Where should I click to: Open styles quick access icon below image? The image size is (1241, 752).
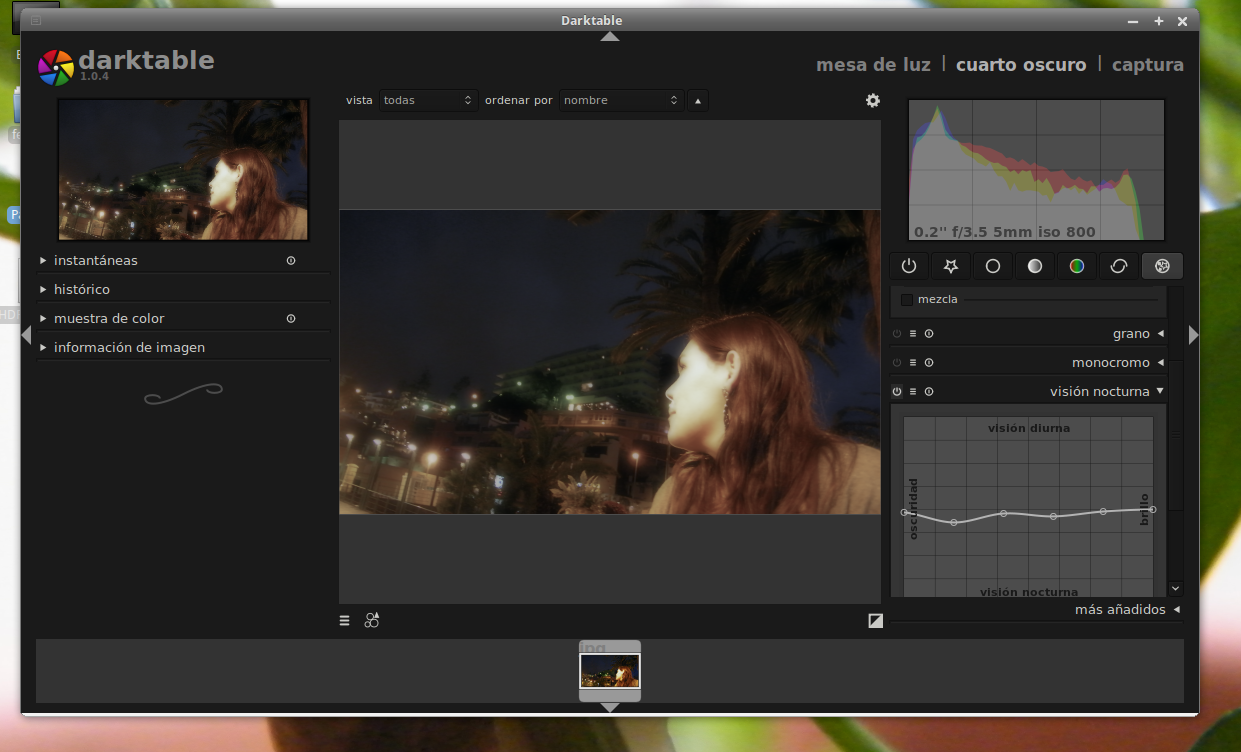pyautogui.click(x=372, y=620)
